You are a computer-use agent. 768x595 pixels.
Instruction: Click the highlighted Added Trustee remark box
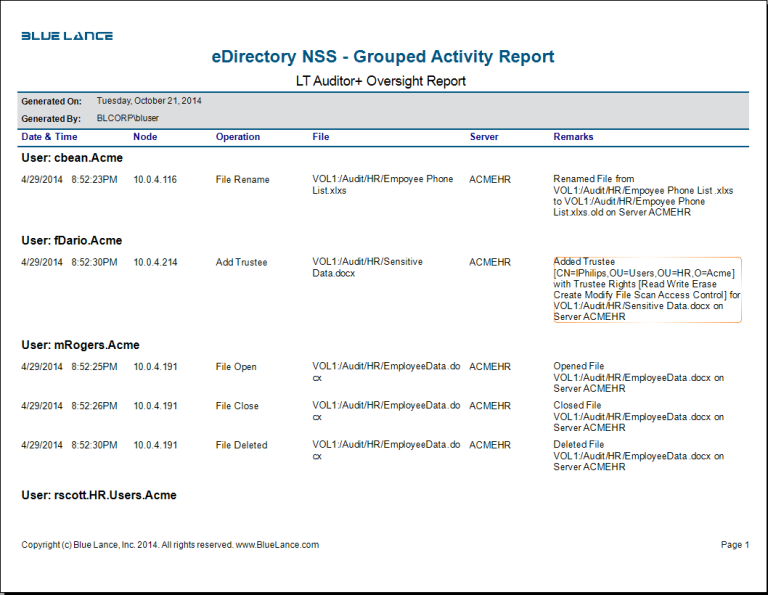[x=647, y=289]
